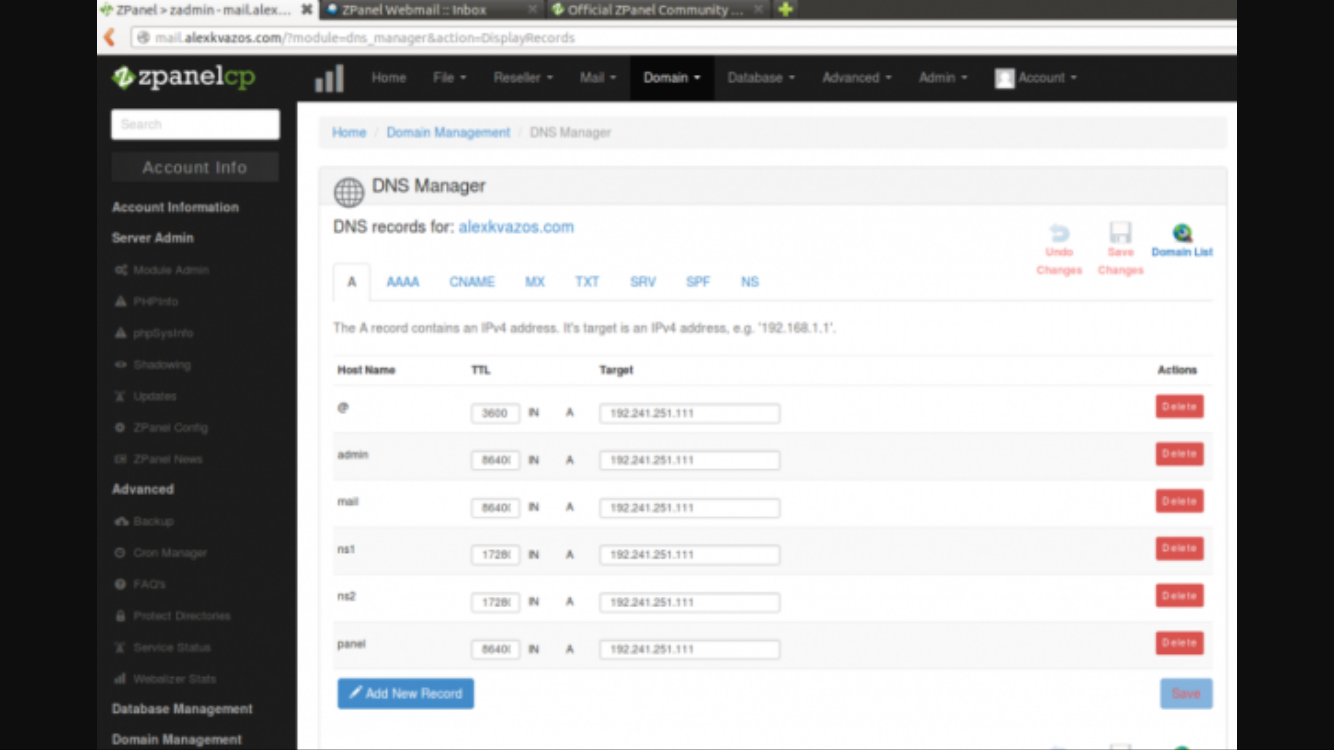
Task: Open the Domain List globe icon
Action: [x=1182, y=233]
